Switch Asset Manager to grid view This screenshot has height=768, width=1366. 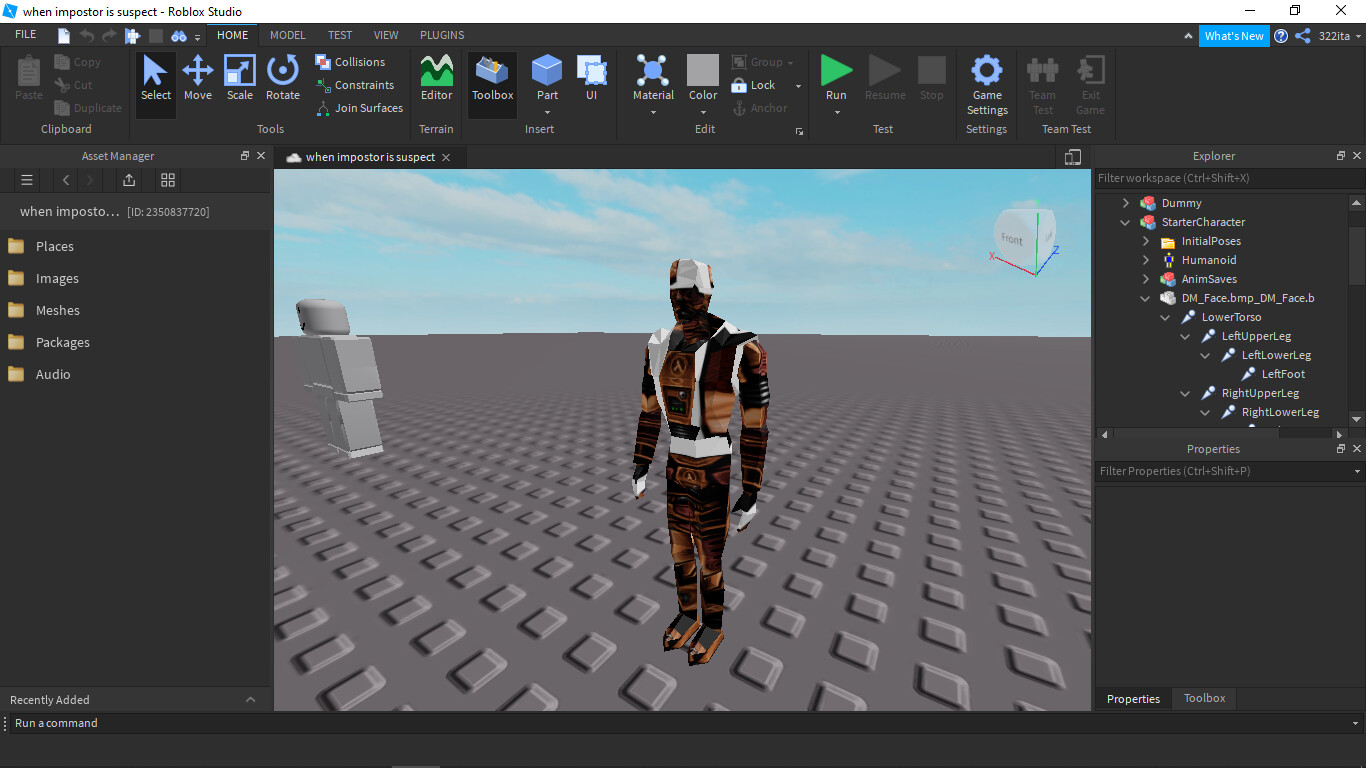coord(168,180)
